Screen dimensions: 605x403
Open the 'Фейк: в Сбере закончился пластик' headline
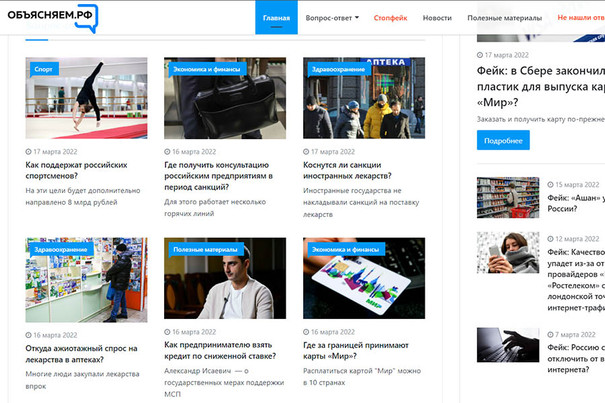[x=541, y=86]
